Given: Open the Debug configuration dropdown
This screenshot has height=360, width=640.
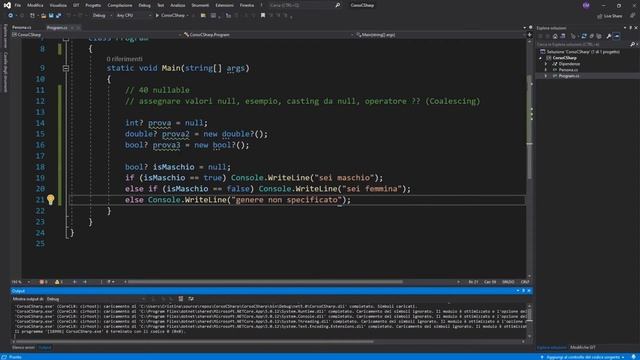Looking at the screenshot, I should coord(102,16).
